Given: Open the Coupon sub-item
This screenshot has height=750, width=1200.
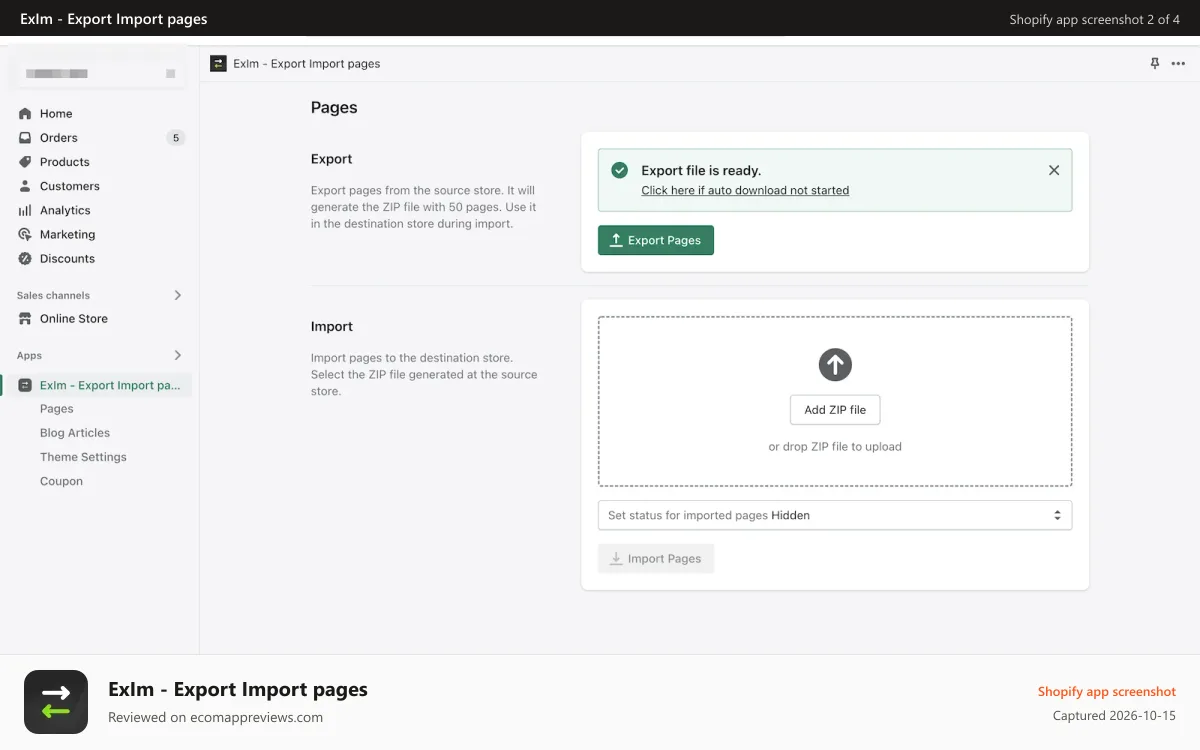Looking at the screenshot, I should (61, 481).
